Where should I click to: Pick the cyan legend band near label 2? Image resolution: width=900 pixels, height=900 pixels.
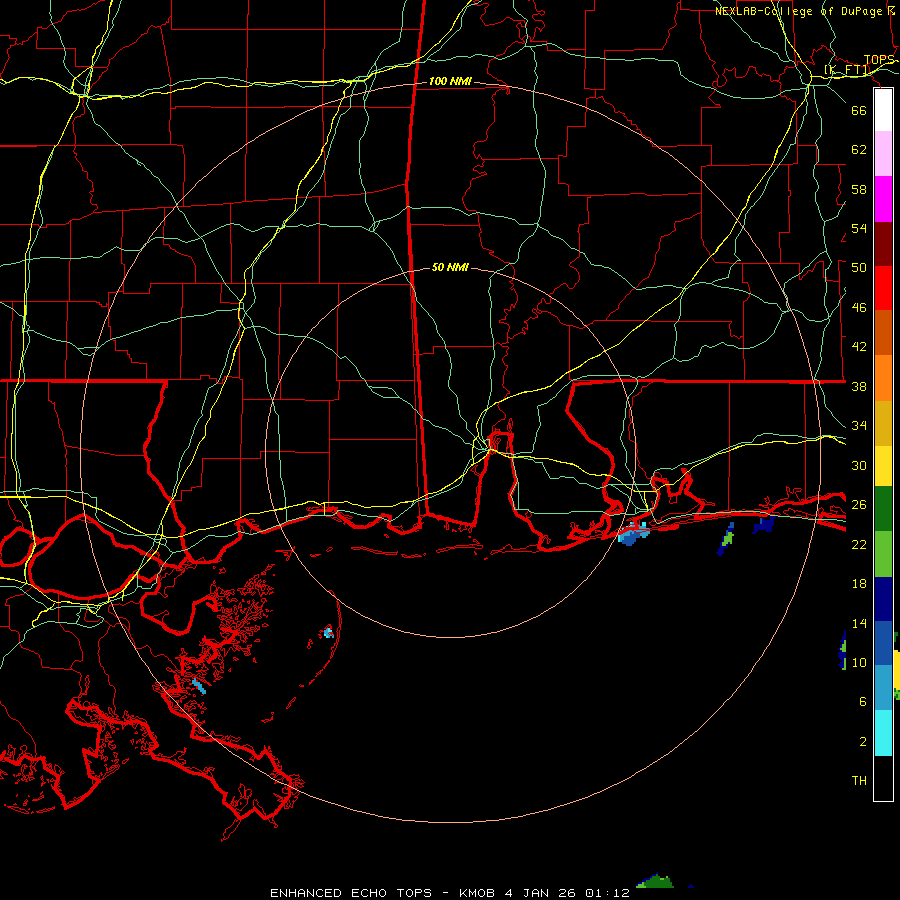coord(883,733)
